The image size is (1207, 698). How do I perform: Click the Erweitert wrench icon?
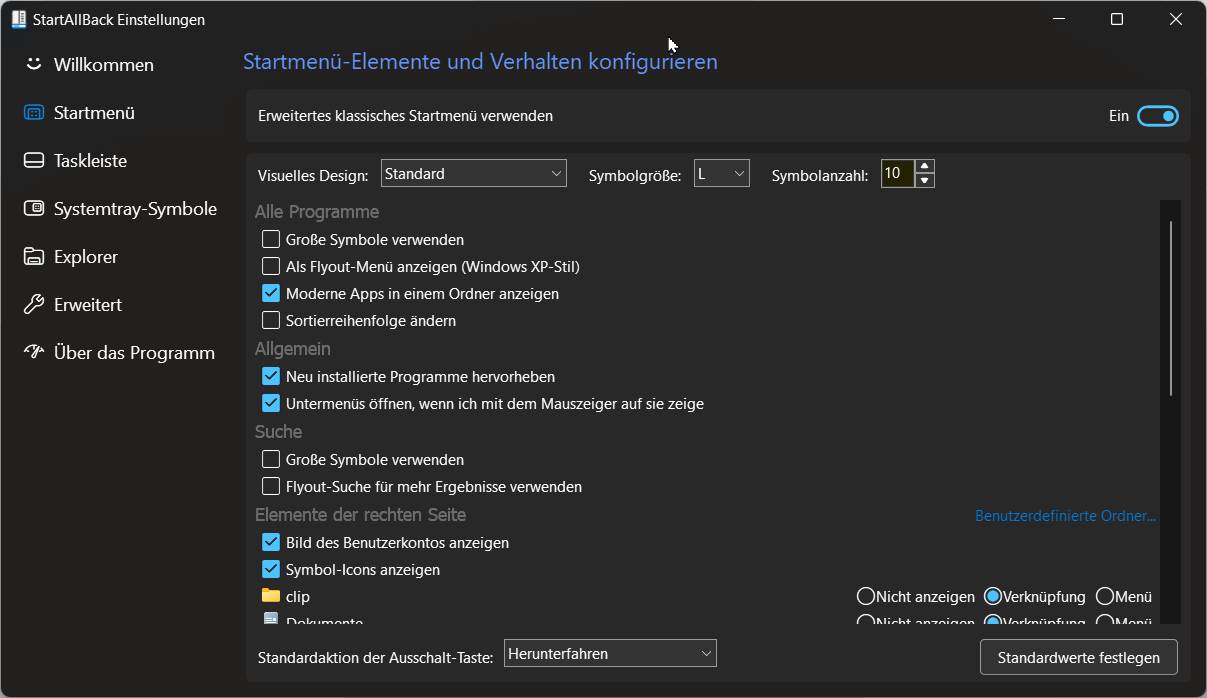pos(34,305)
